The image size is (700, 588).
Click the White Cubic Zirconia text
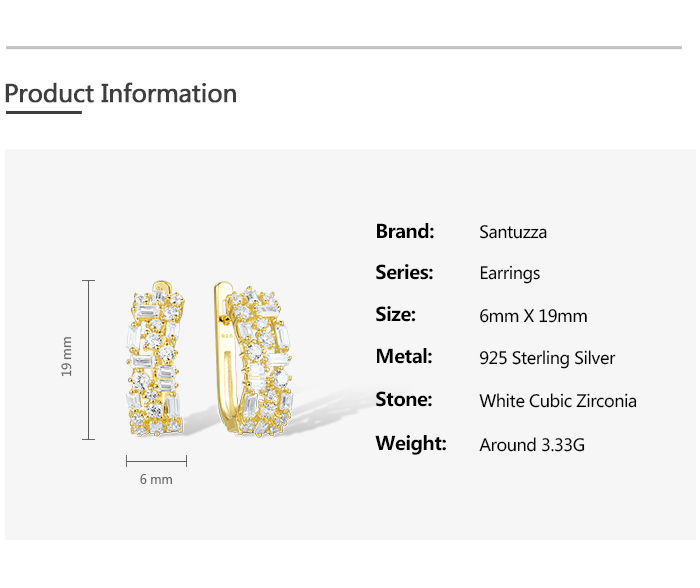tap(558, 401)
